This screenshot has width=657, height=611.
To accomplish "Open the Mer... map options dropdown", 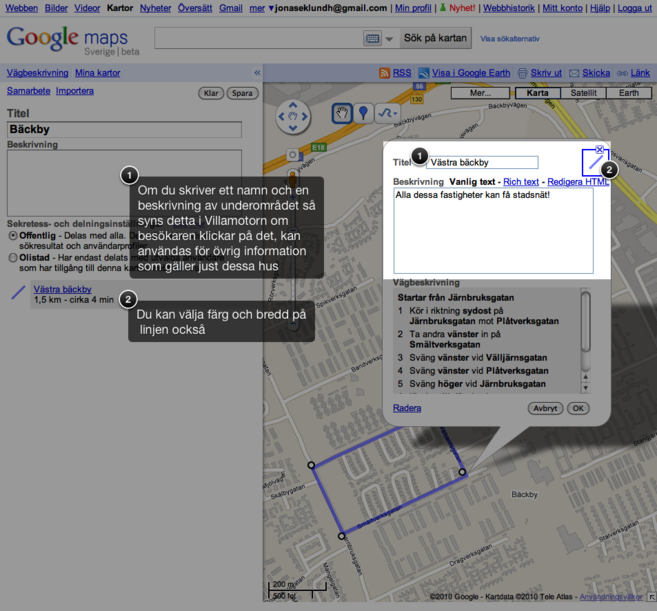I will pyautogui.click(x=480, y=93).
